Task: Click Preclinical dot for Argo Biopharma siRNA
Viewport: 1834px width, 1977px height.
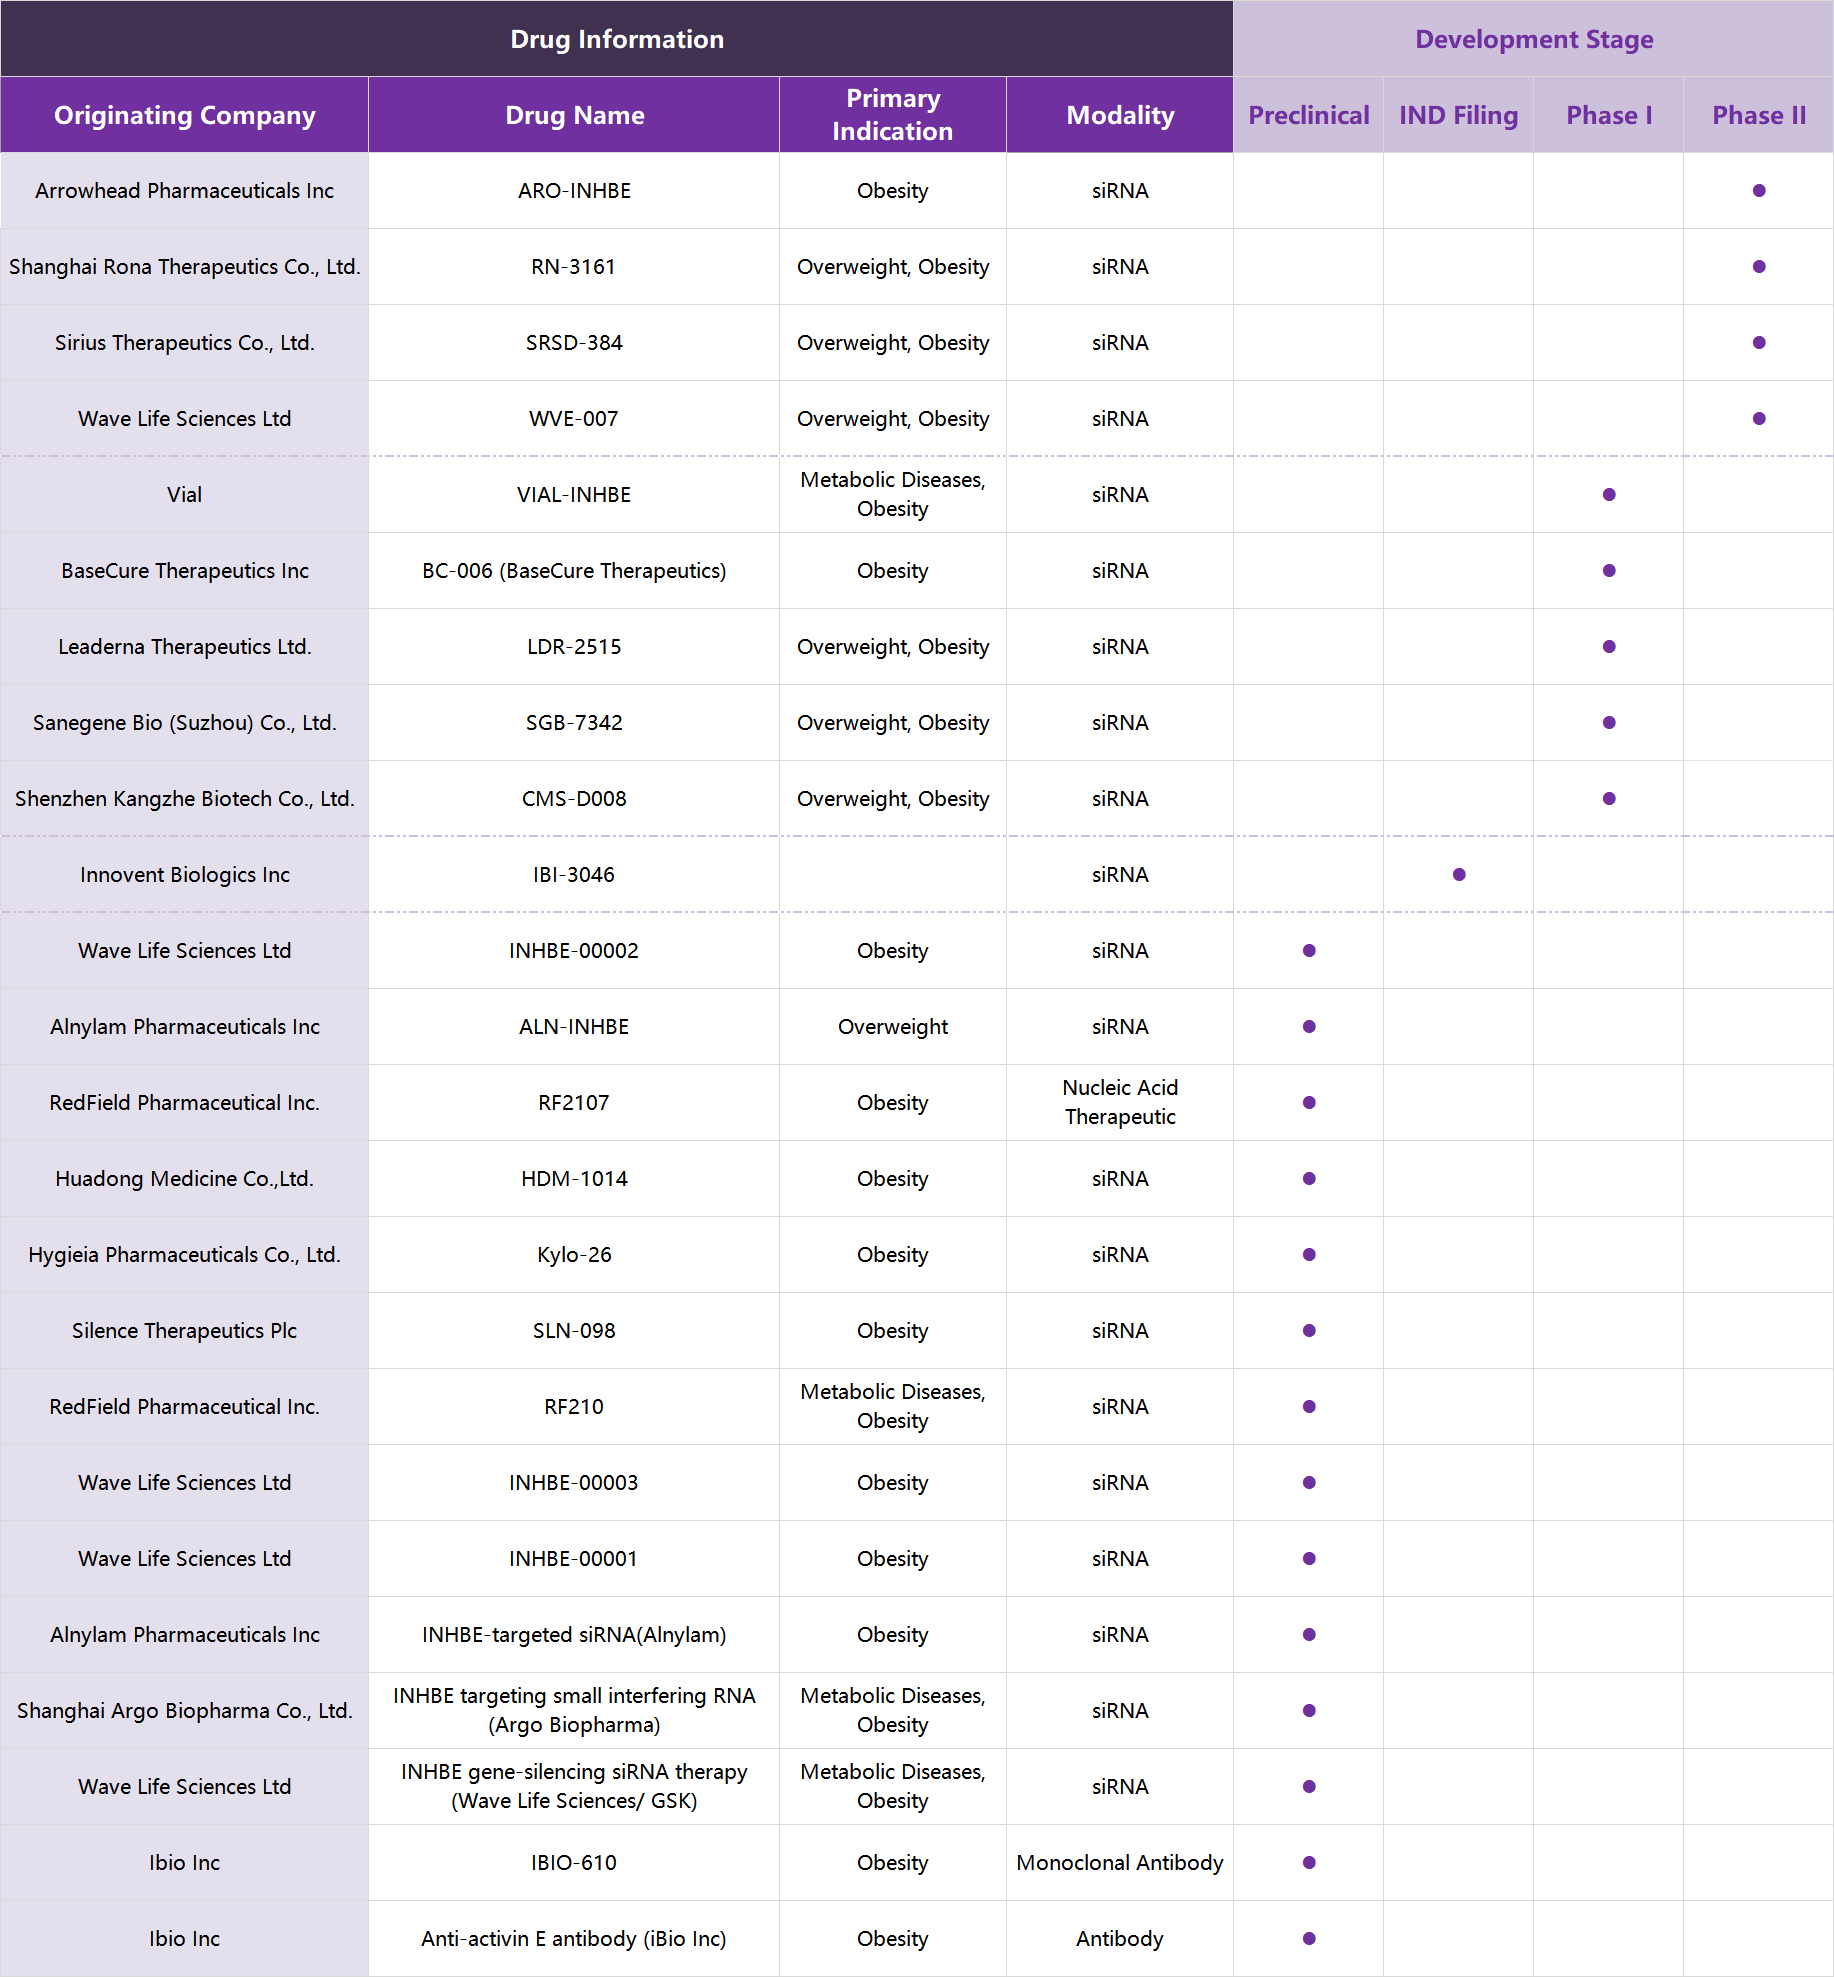Action: (x=1309, y=1711)
